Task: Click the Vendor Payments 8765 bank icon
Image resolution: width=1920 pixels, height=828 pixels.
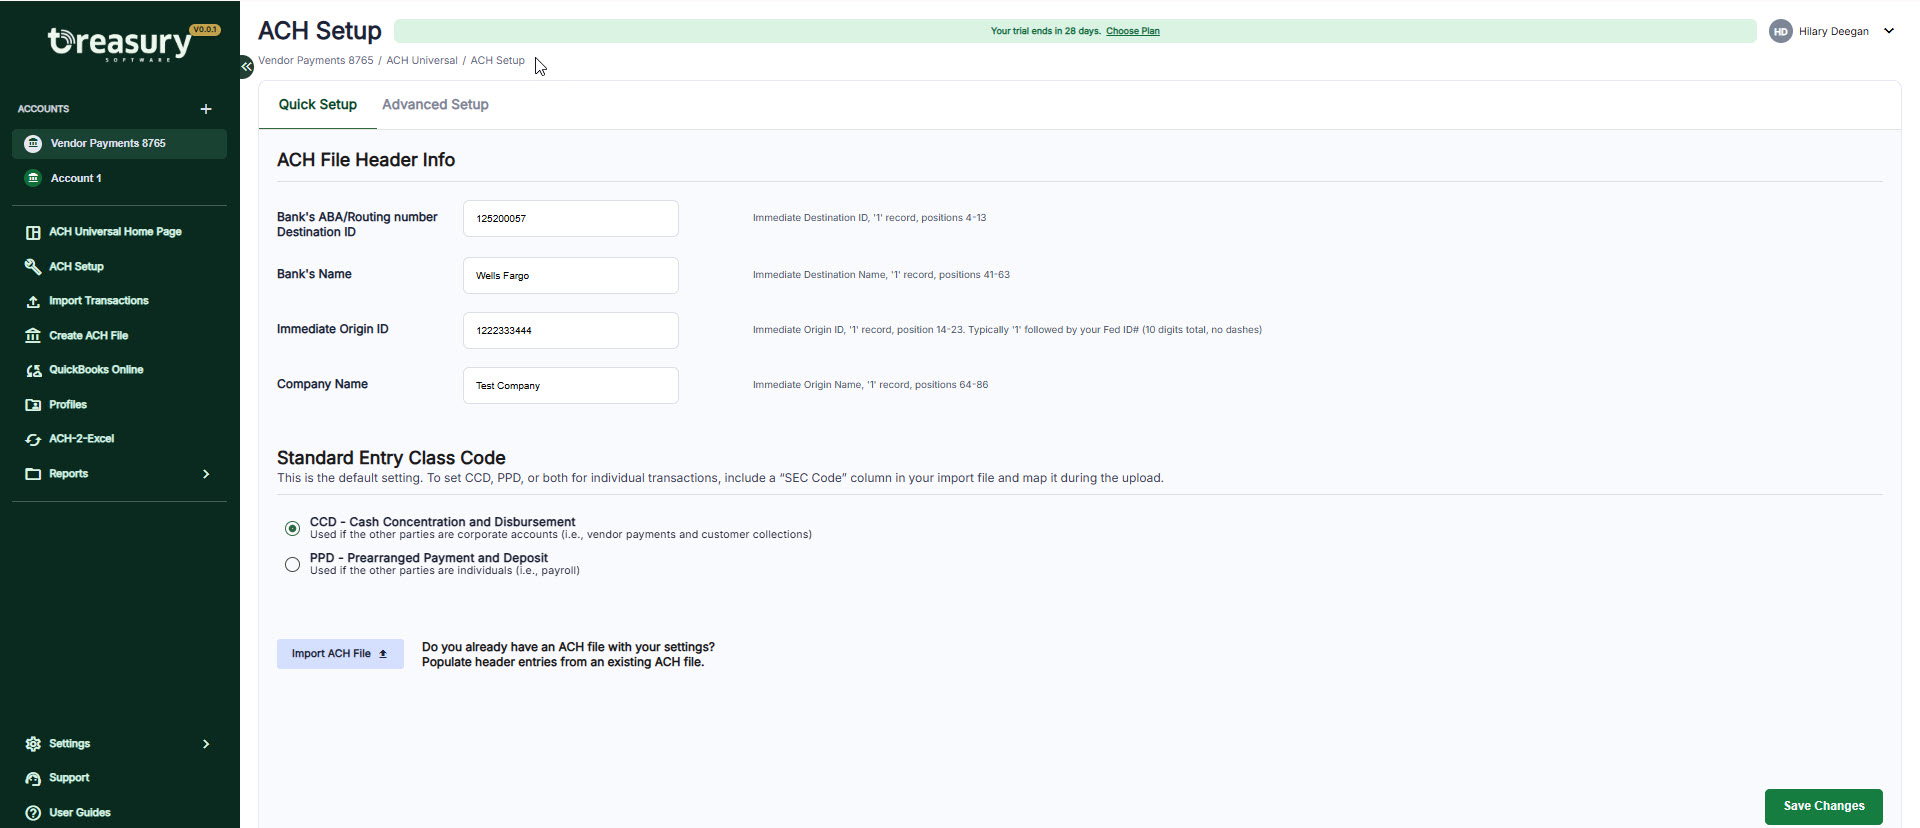Action: pyautogui.click(x=33, y=143)
